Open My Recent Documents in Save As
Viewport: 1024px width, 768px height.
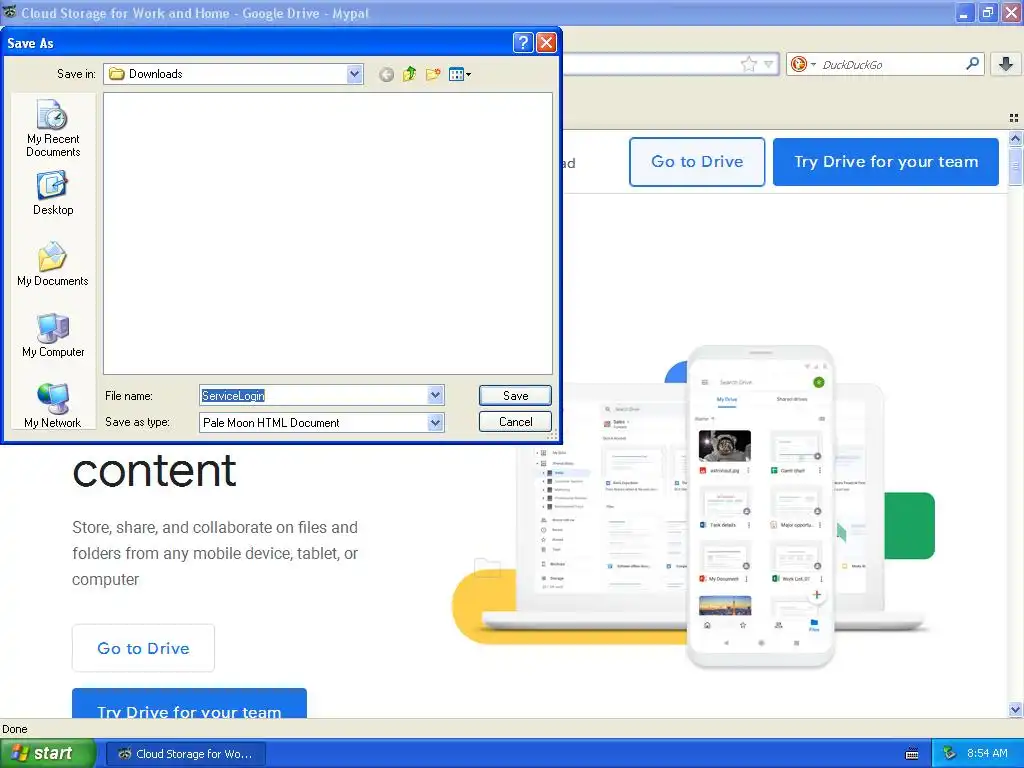click(x=53, y=129)
